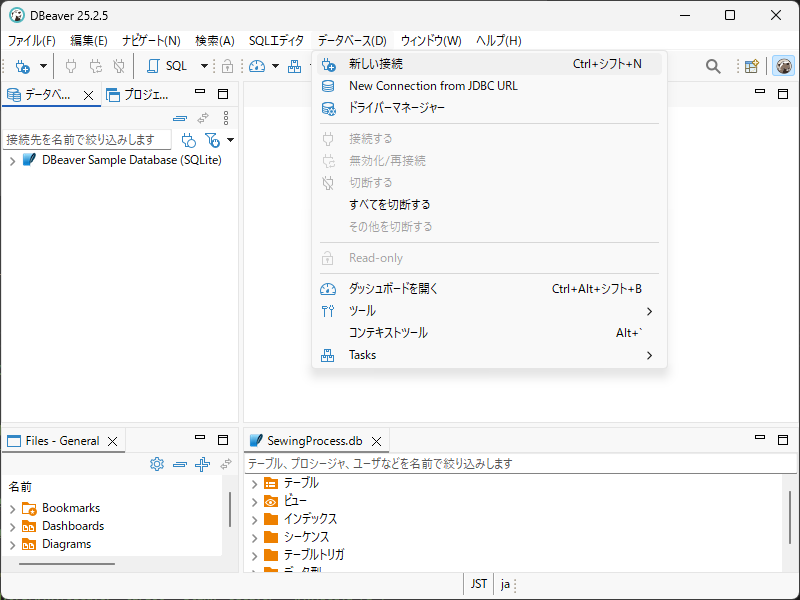Click collapse all icon in navigator
The image size is (800, 600).
click(x=180, y=118)
